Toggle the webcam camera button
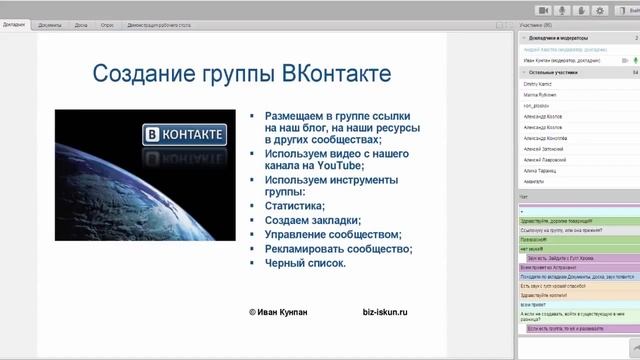 click(543, 11)
